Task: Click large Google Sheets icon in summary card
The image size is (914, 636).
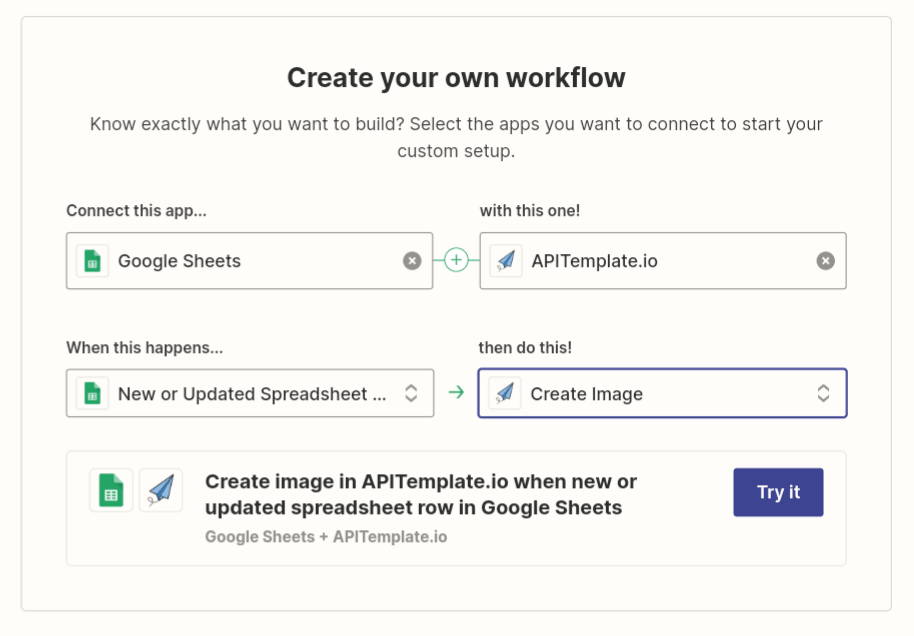Action: 111,490
